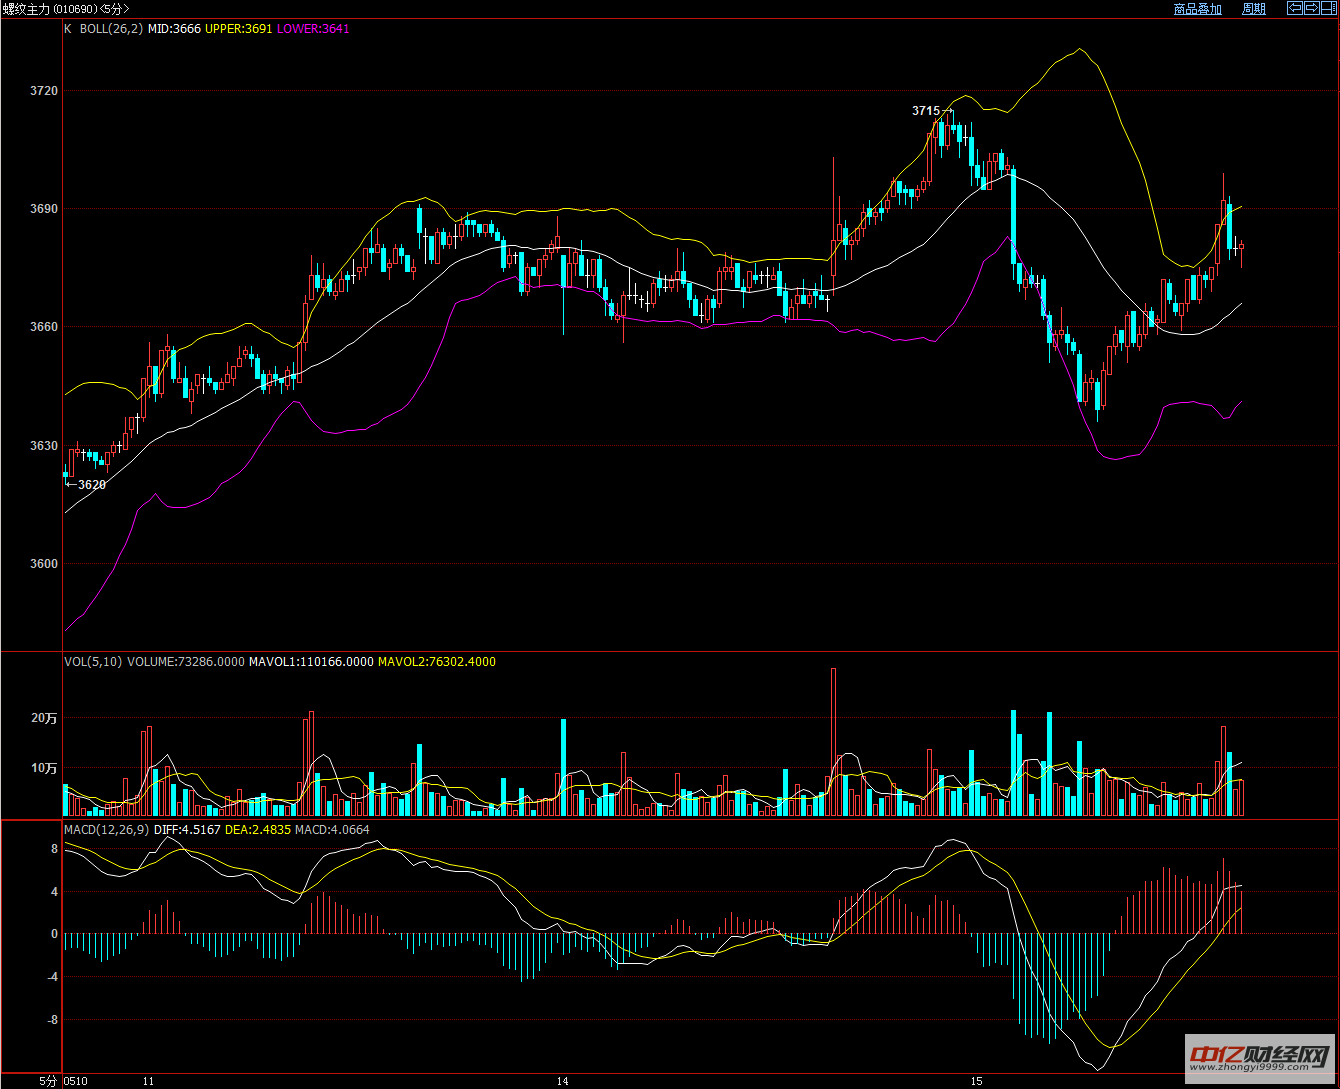Click the VOLUME:73286.0000 readout
Viewport: 1340px width, 1089px height.
(186, 662)
